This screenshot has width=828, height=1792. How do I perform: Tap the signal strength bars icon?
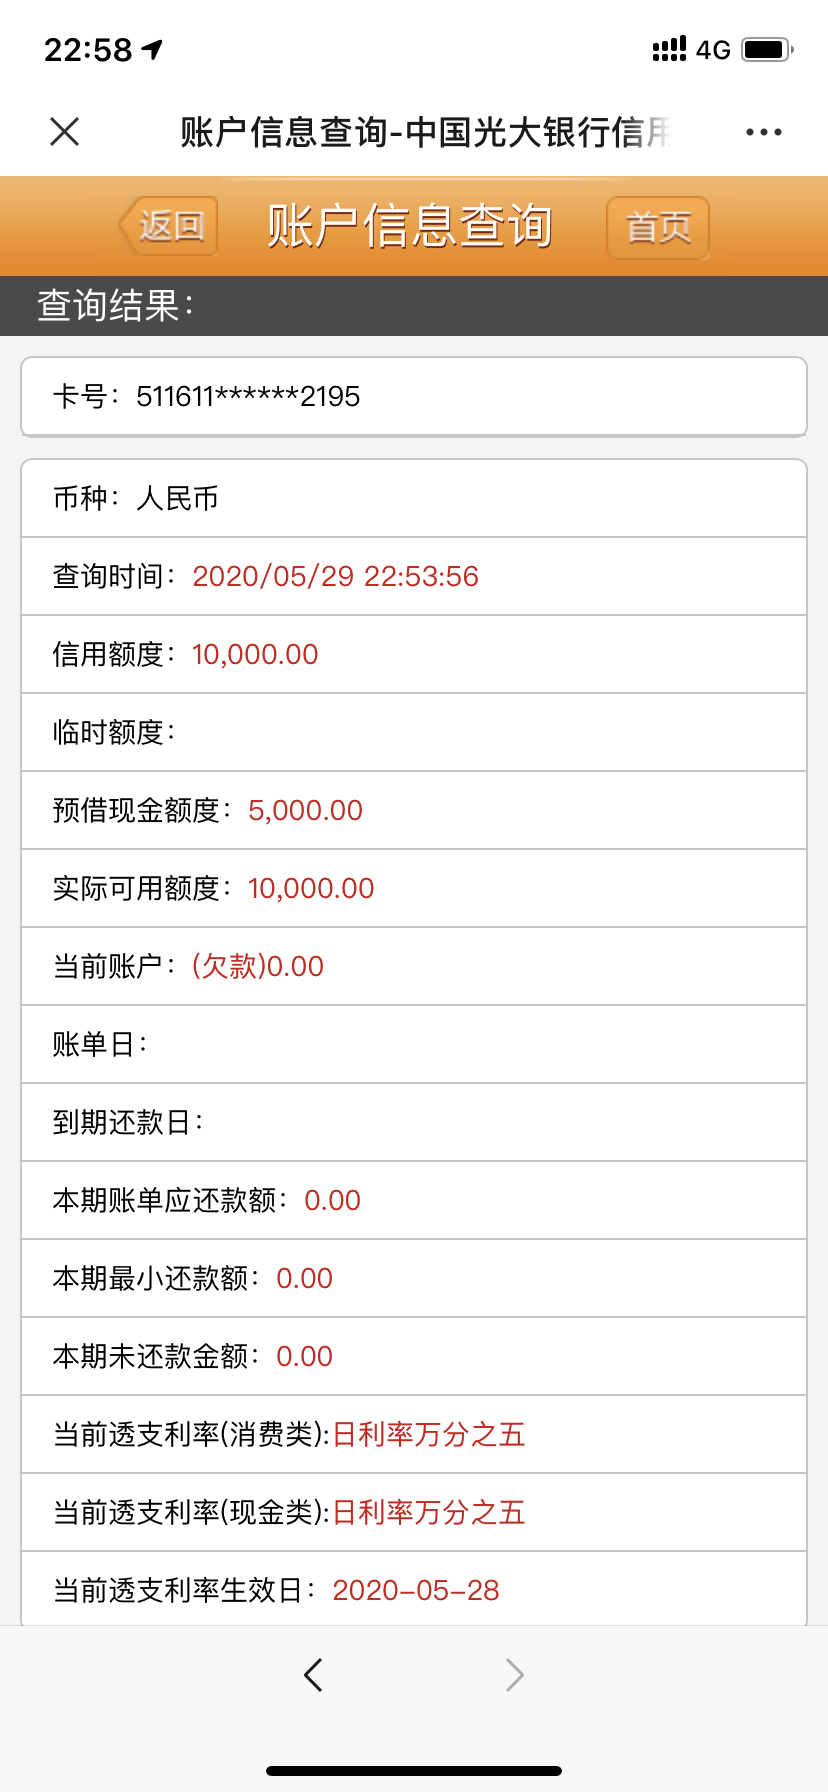tap(669, 49)
